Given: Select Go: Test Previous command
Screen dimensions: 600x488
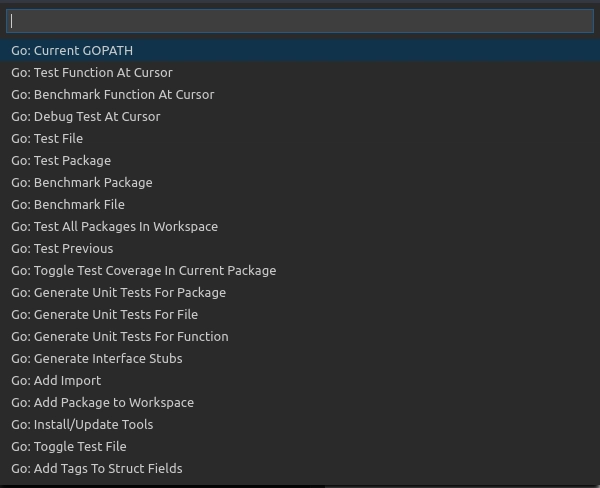Looking at the screenshot, I should point(300,248).
